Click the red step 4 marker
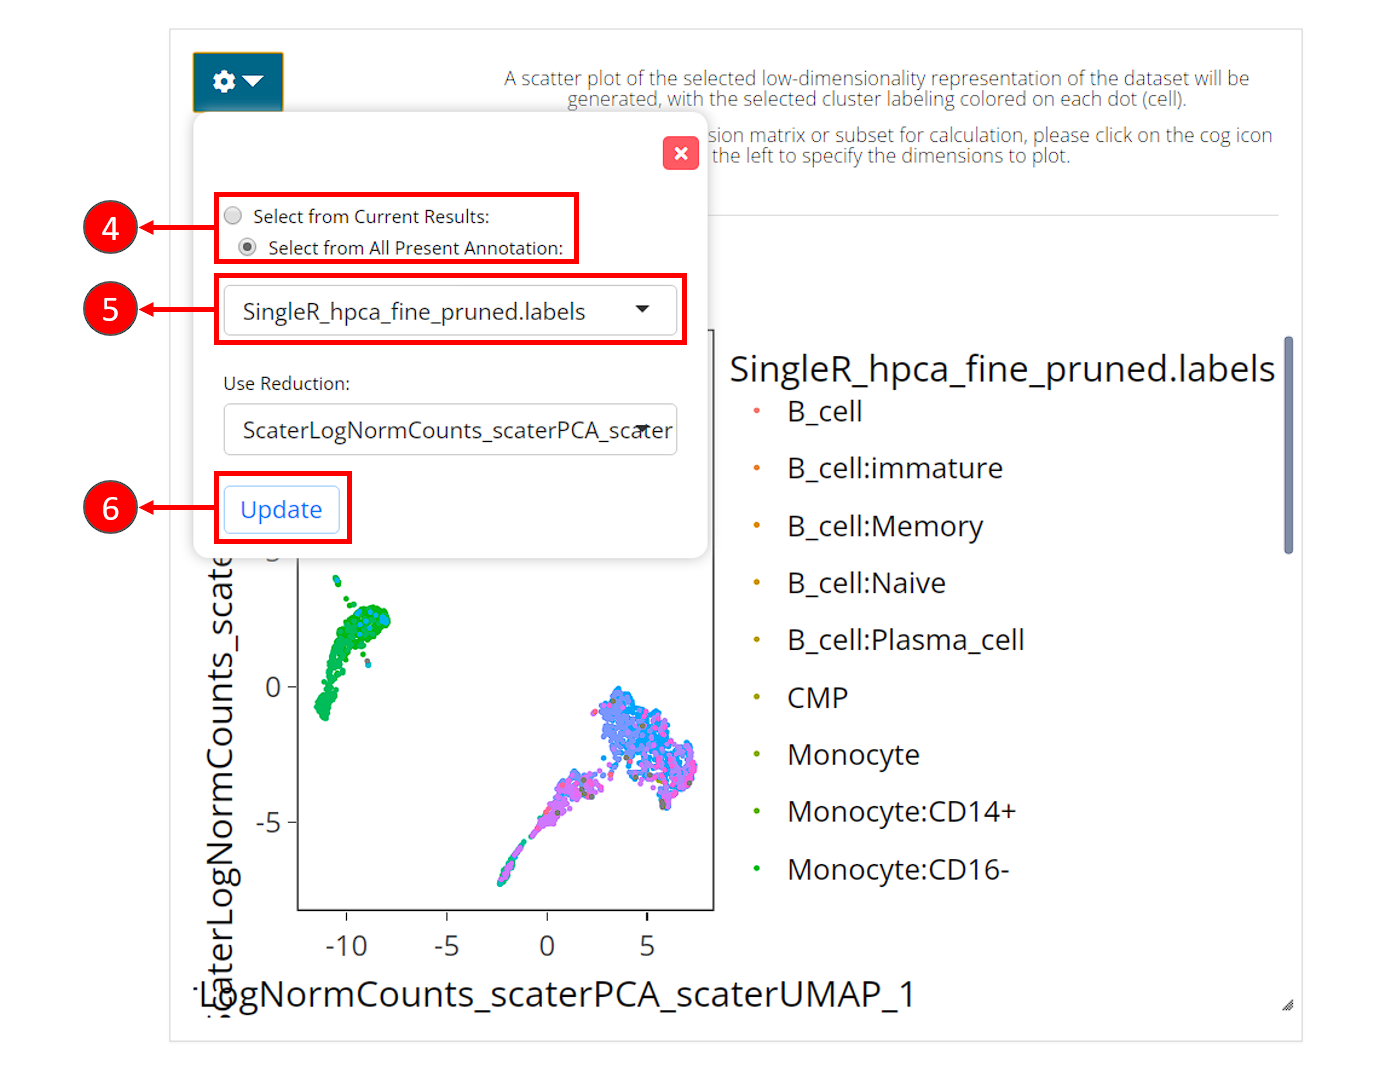Screen dimensions: 1386x1067 (x=110, y=228)
